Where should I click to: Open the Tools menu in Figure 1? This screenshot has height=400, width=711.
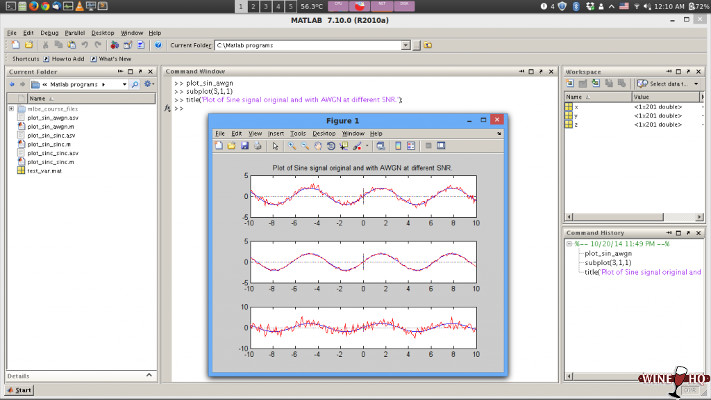(298, 133)
